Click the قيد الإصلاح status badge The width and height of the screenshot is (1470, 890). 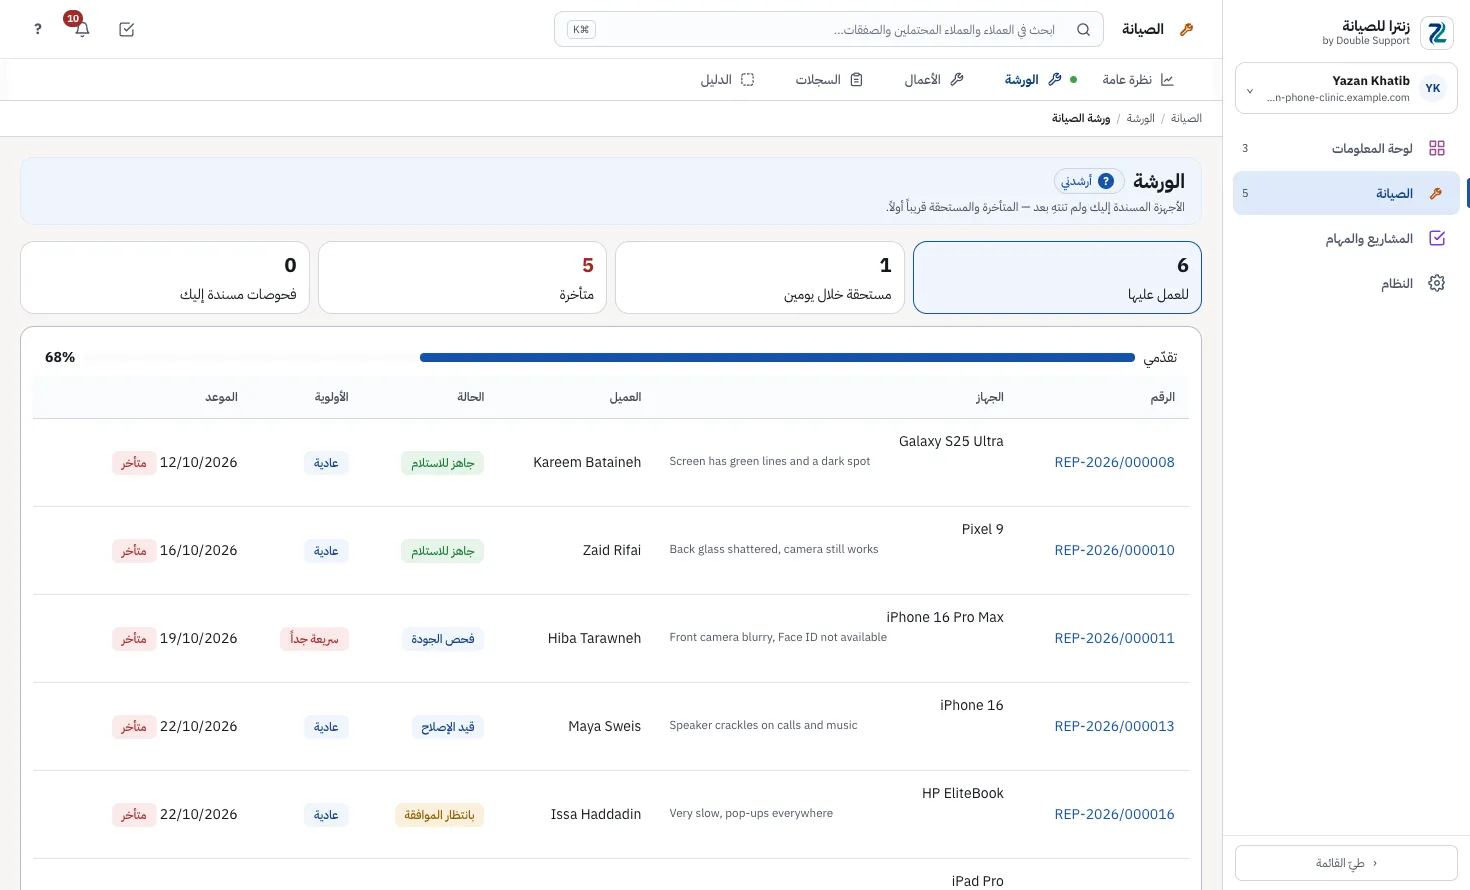[448, 726]
